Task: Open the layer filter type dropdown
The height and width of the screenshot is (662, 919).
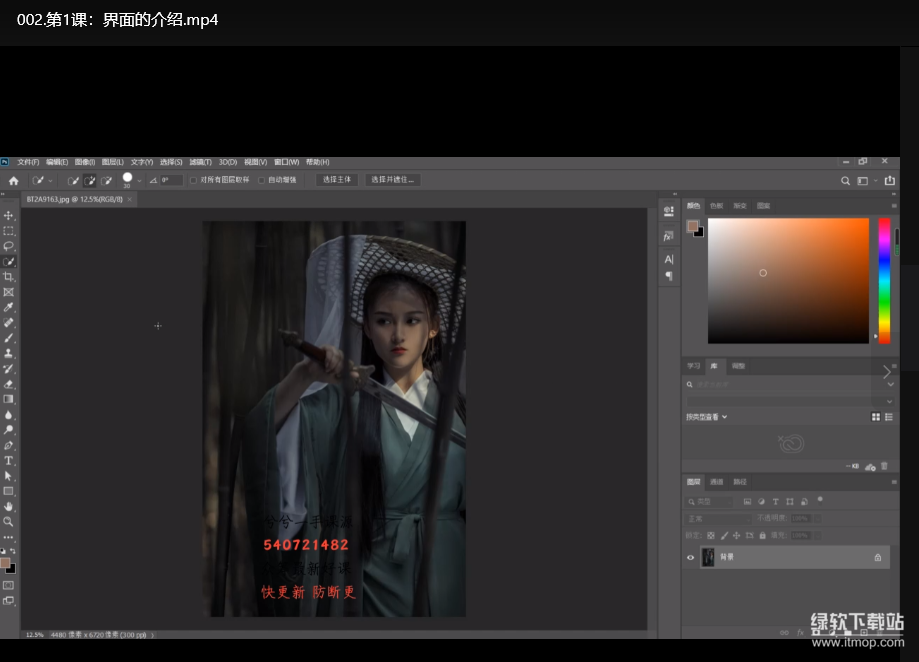Action: (x=710, y=501)
